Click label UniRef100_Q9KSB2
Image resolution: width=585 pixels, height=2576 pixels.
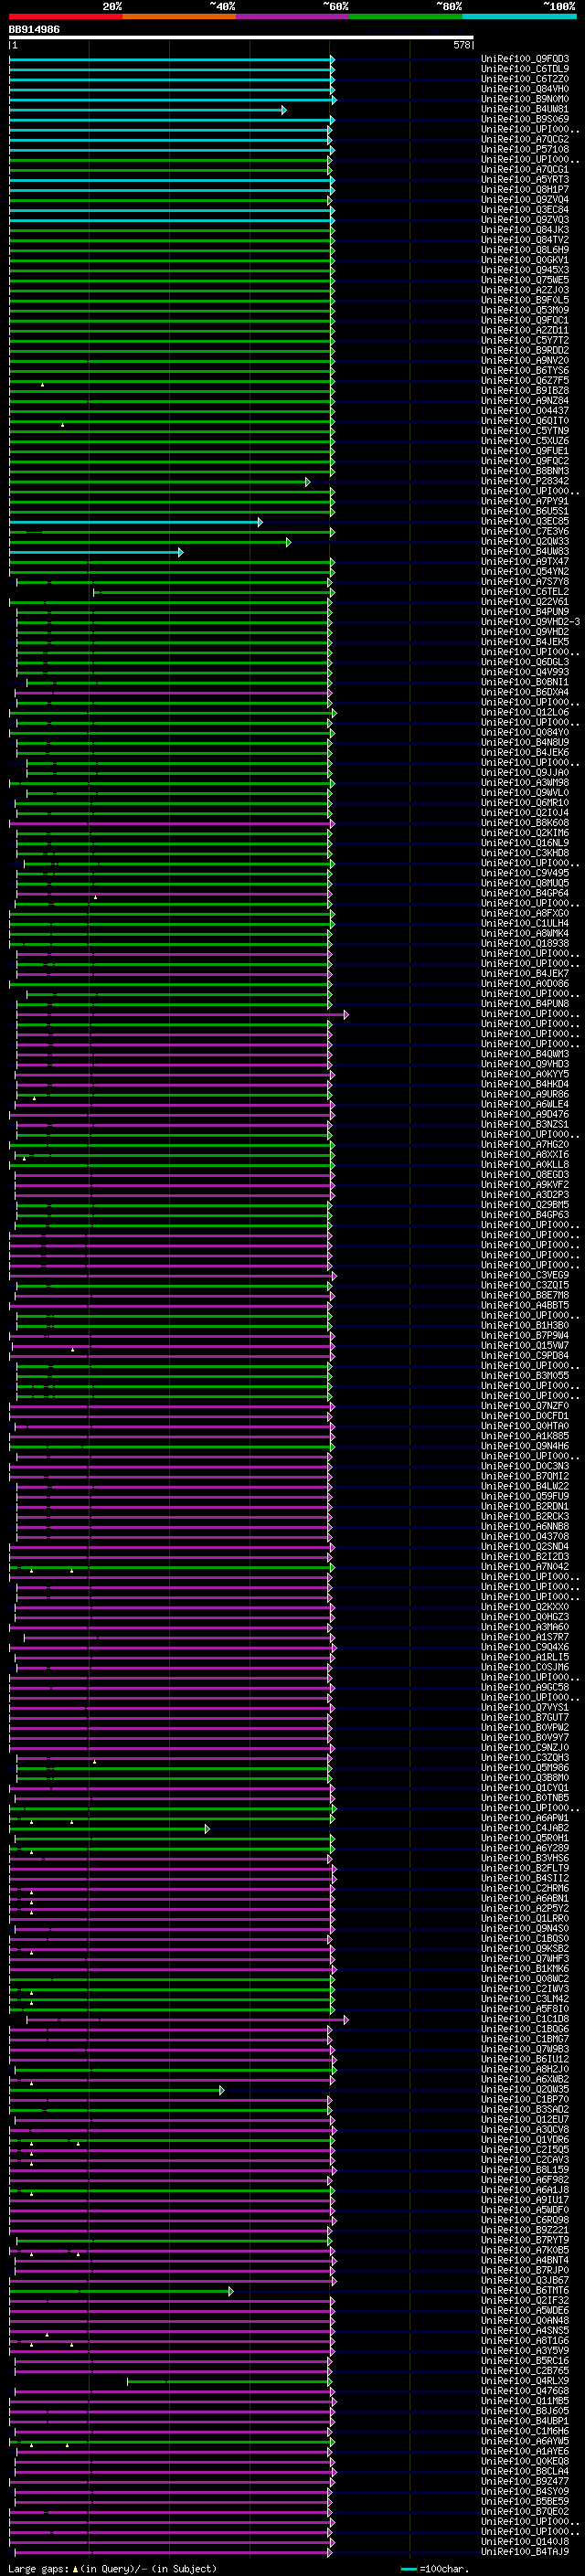tap(525, 1948)
